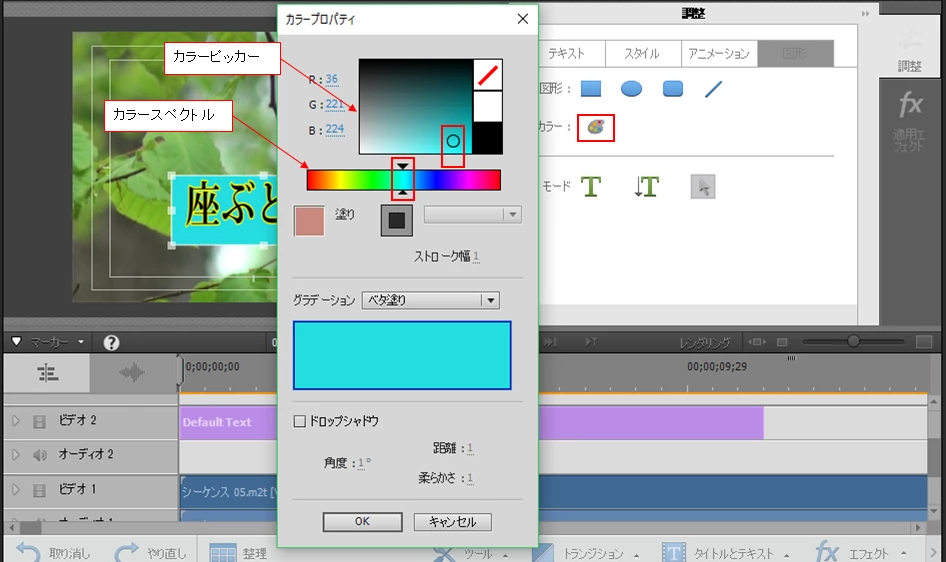The image size is (946, 562).
Task: Click the zoom out timeline icon
Action: pos(782,343)
